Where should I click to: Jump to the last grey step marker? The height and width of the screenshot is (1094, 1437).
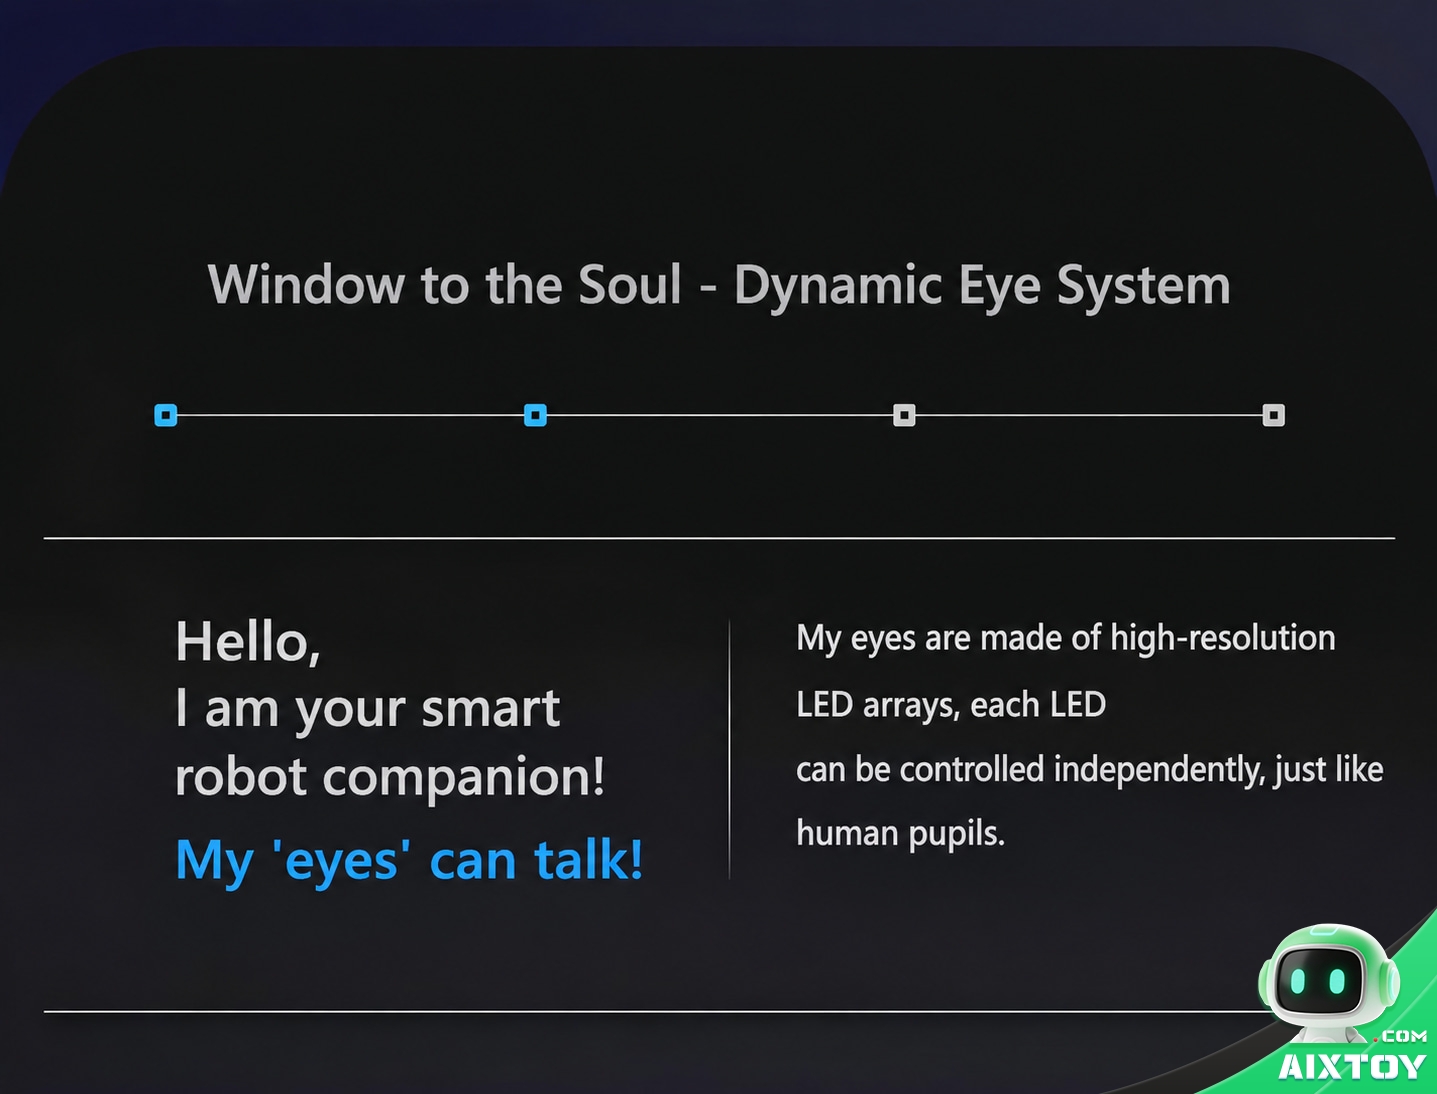point(1273,415)
